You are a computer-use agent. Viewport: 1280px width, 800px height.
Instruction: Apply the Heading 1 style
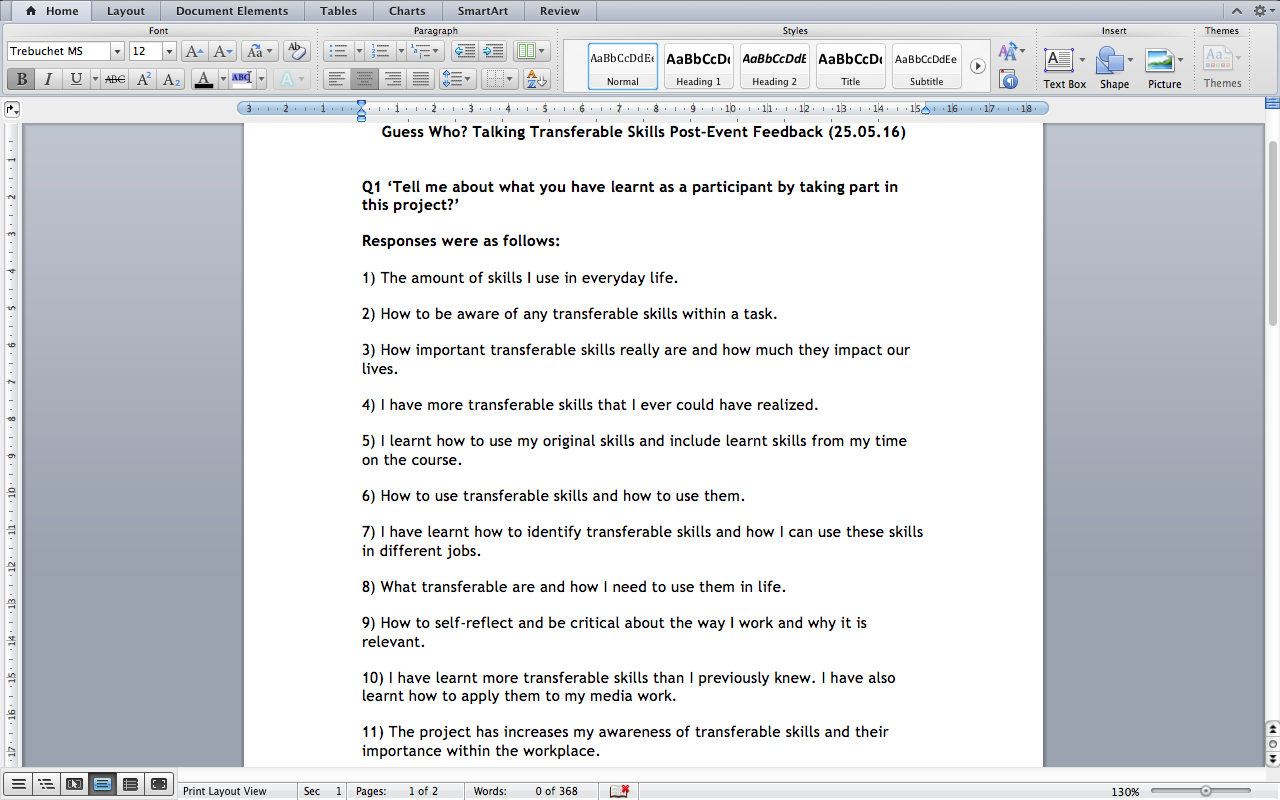pyautogui.click(x=698, y=66)
